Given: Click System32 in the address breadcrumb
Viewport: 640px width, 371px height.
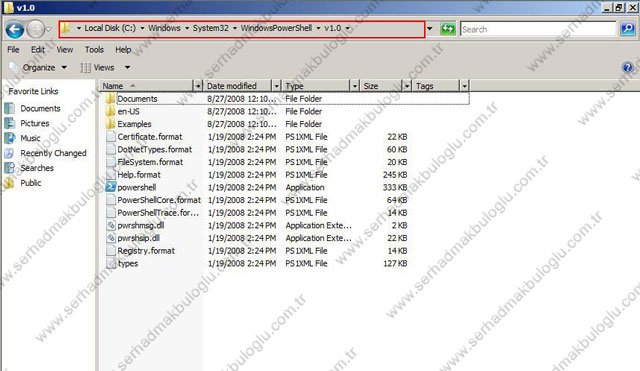Looking at the screenshot, I should [x=210, y=28].
